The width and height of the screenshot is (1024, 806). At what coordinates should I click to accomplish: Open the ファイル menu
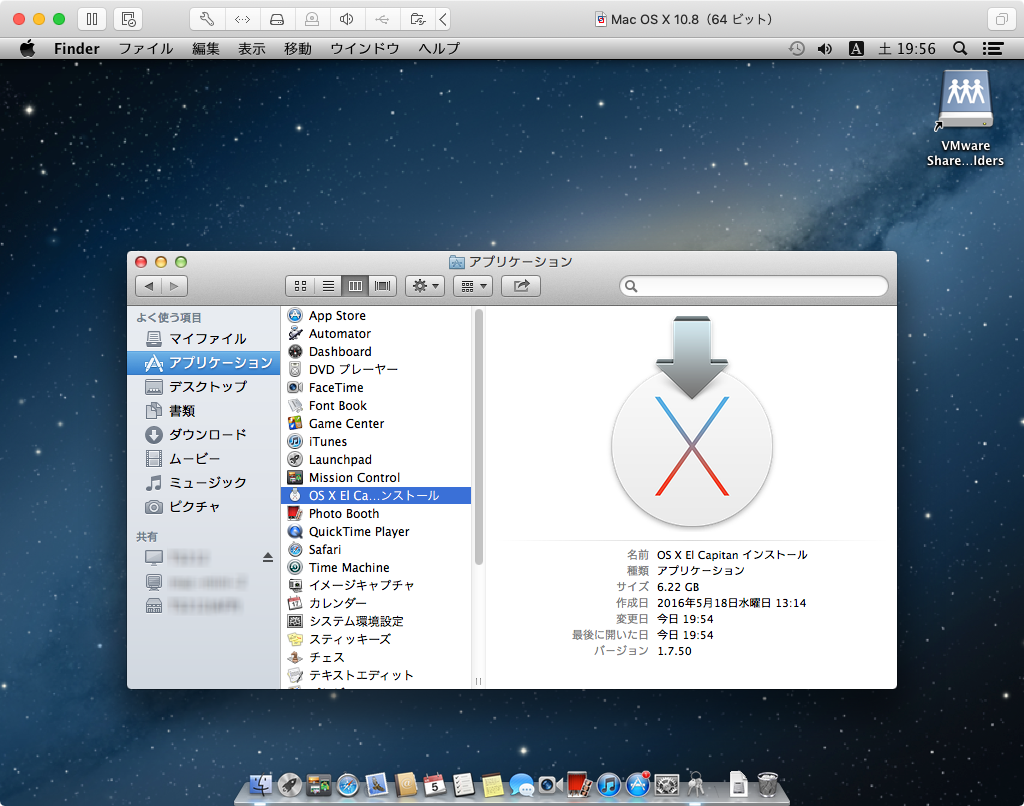pos(146,48)
